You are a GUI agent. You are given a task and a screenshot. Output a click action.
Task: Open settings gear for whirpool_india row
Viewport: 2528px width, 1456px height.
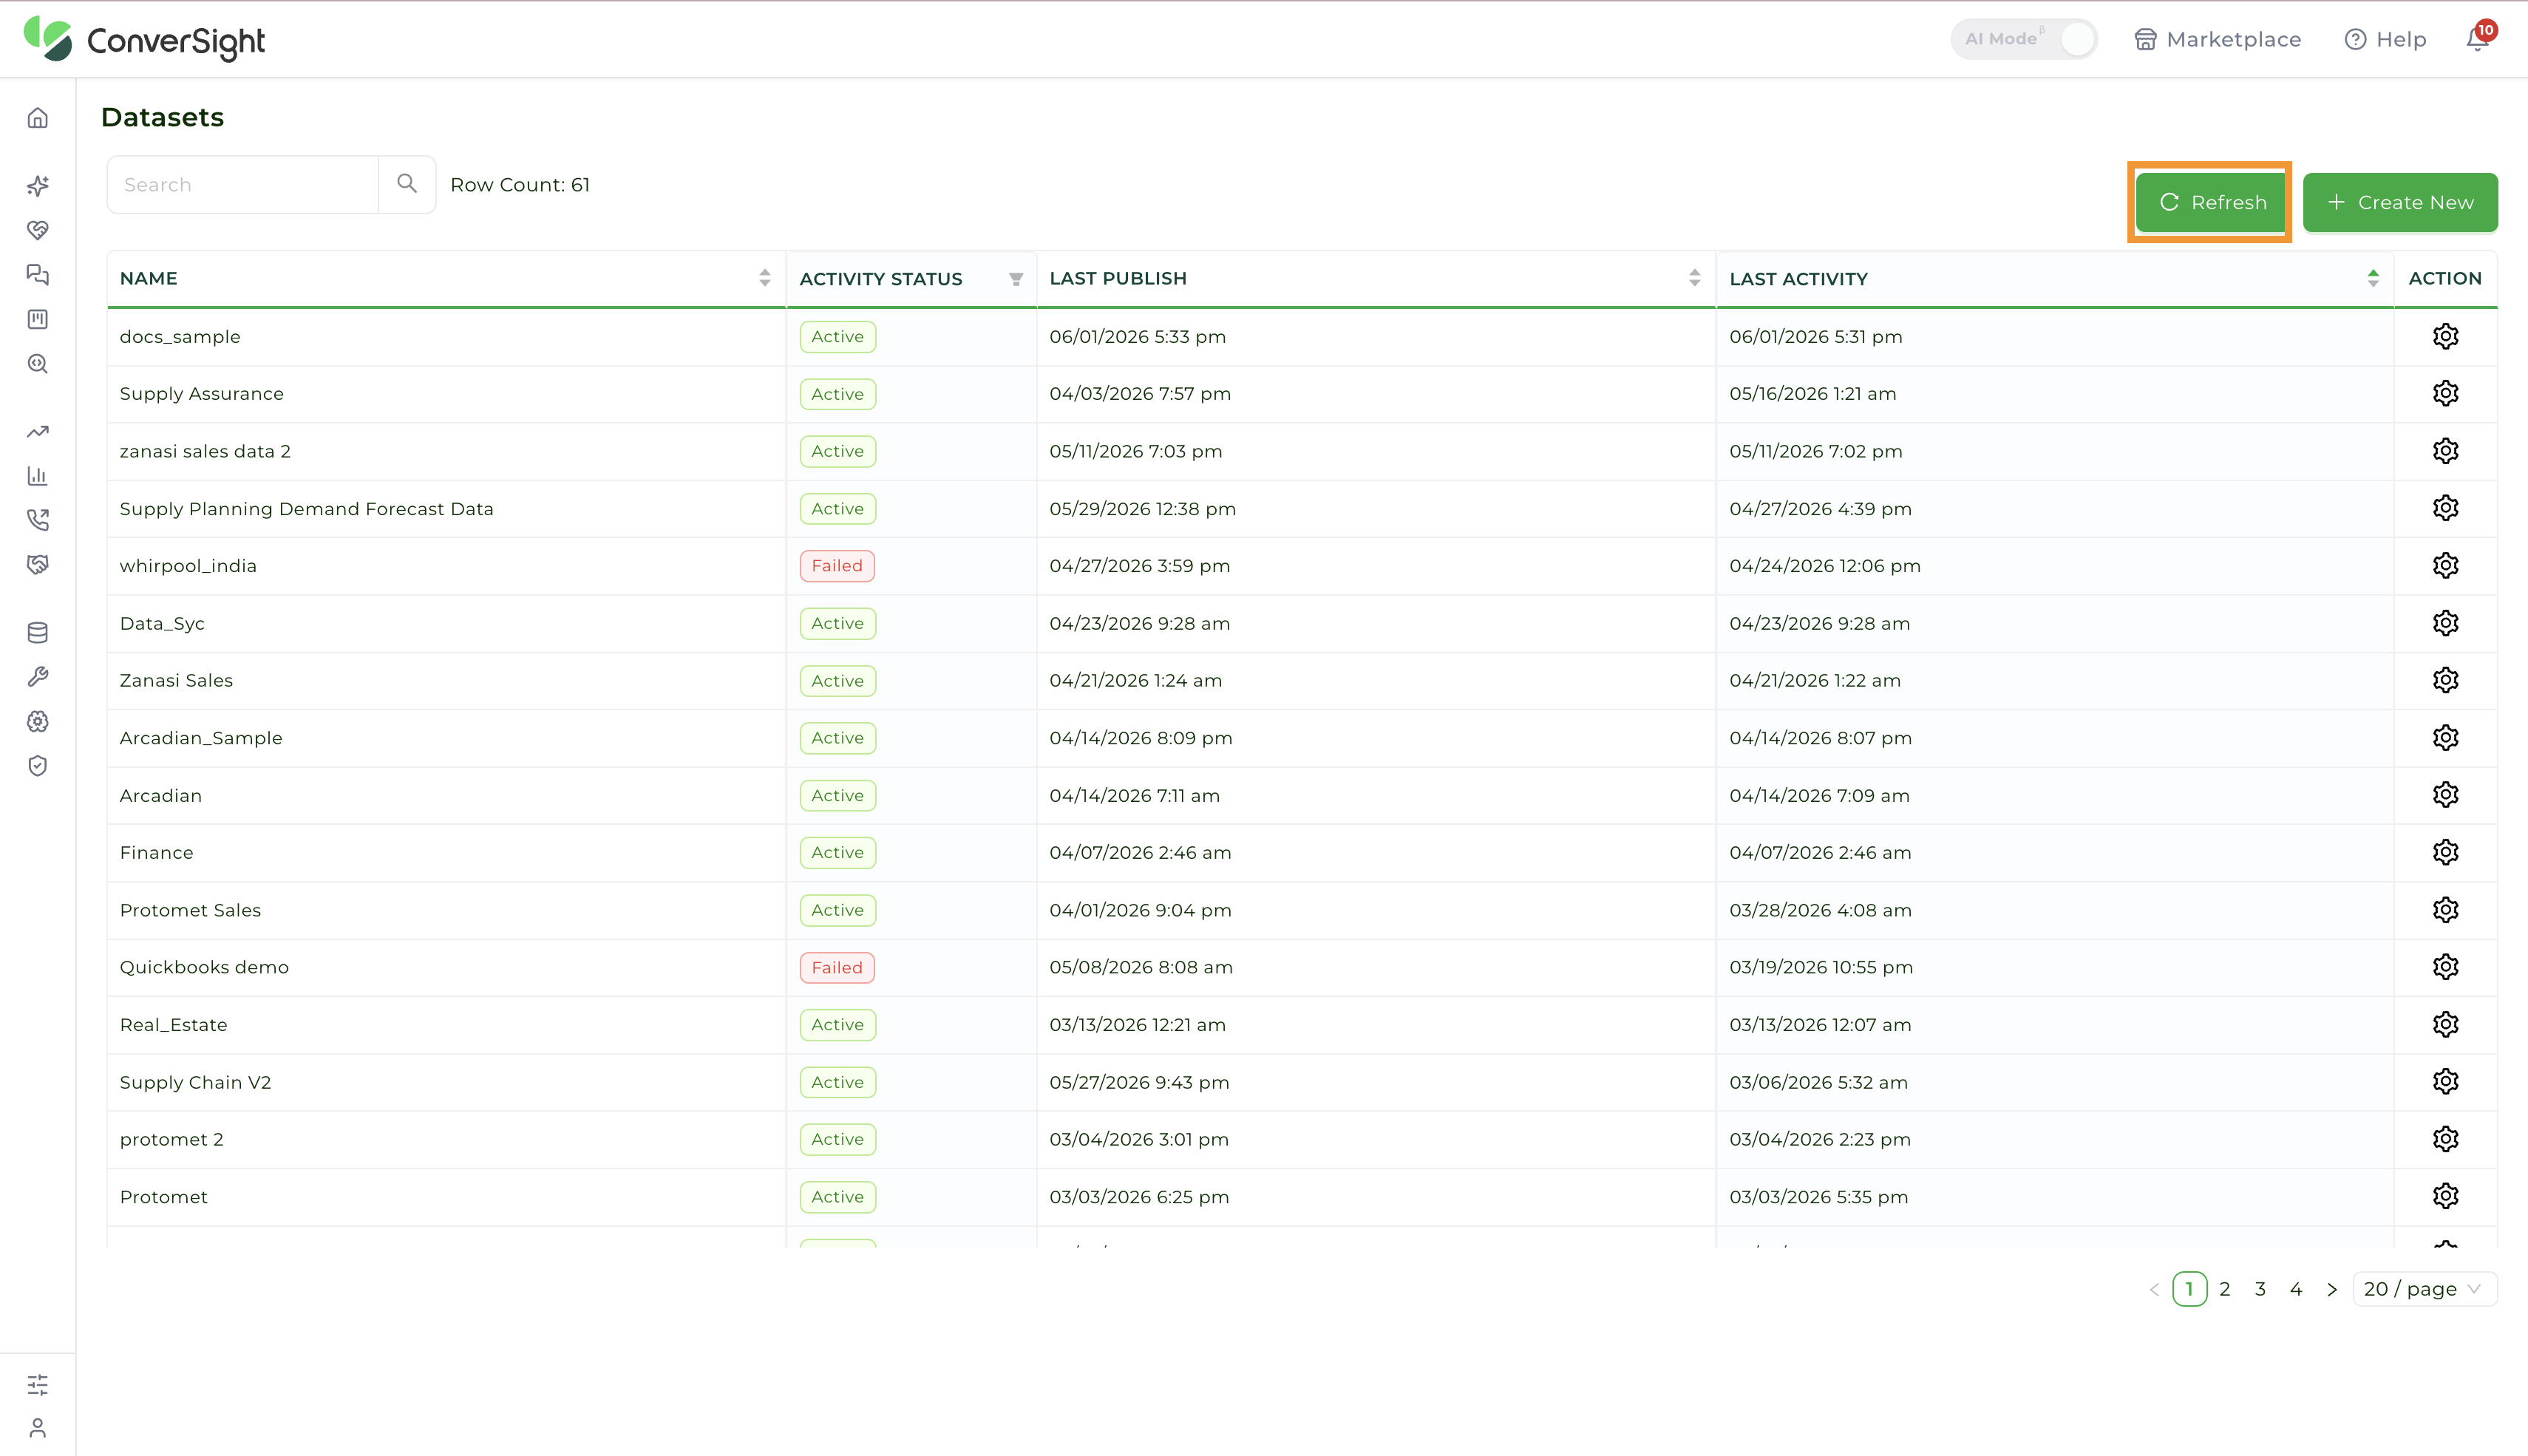(2446, 565)
